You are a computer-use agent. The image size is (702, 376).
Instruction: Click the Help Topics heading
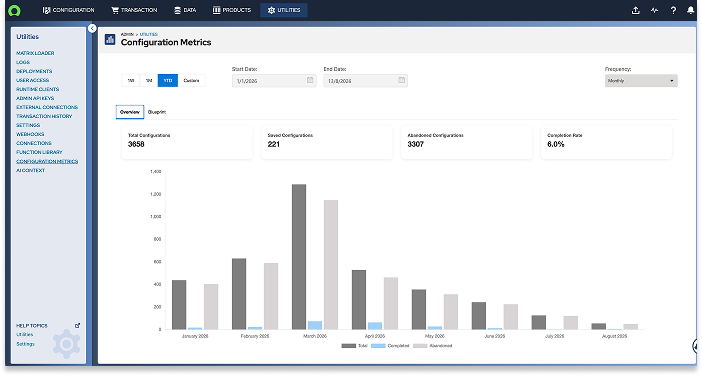32,325
